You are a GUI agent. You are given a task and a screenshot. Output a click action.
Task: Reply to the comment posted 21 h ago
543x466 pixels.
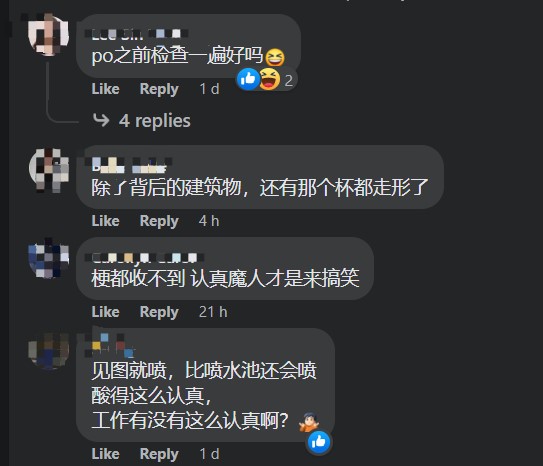tap(159, 312)
